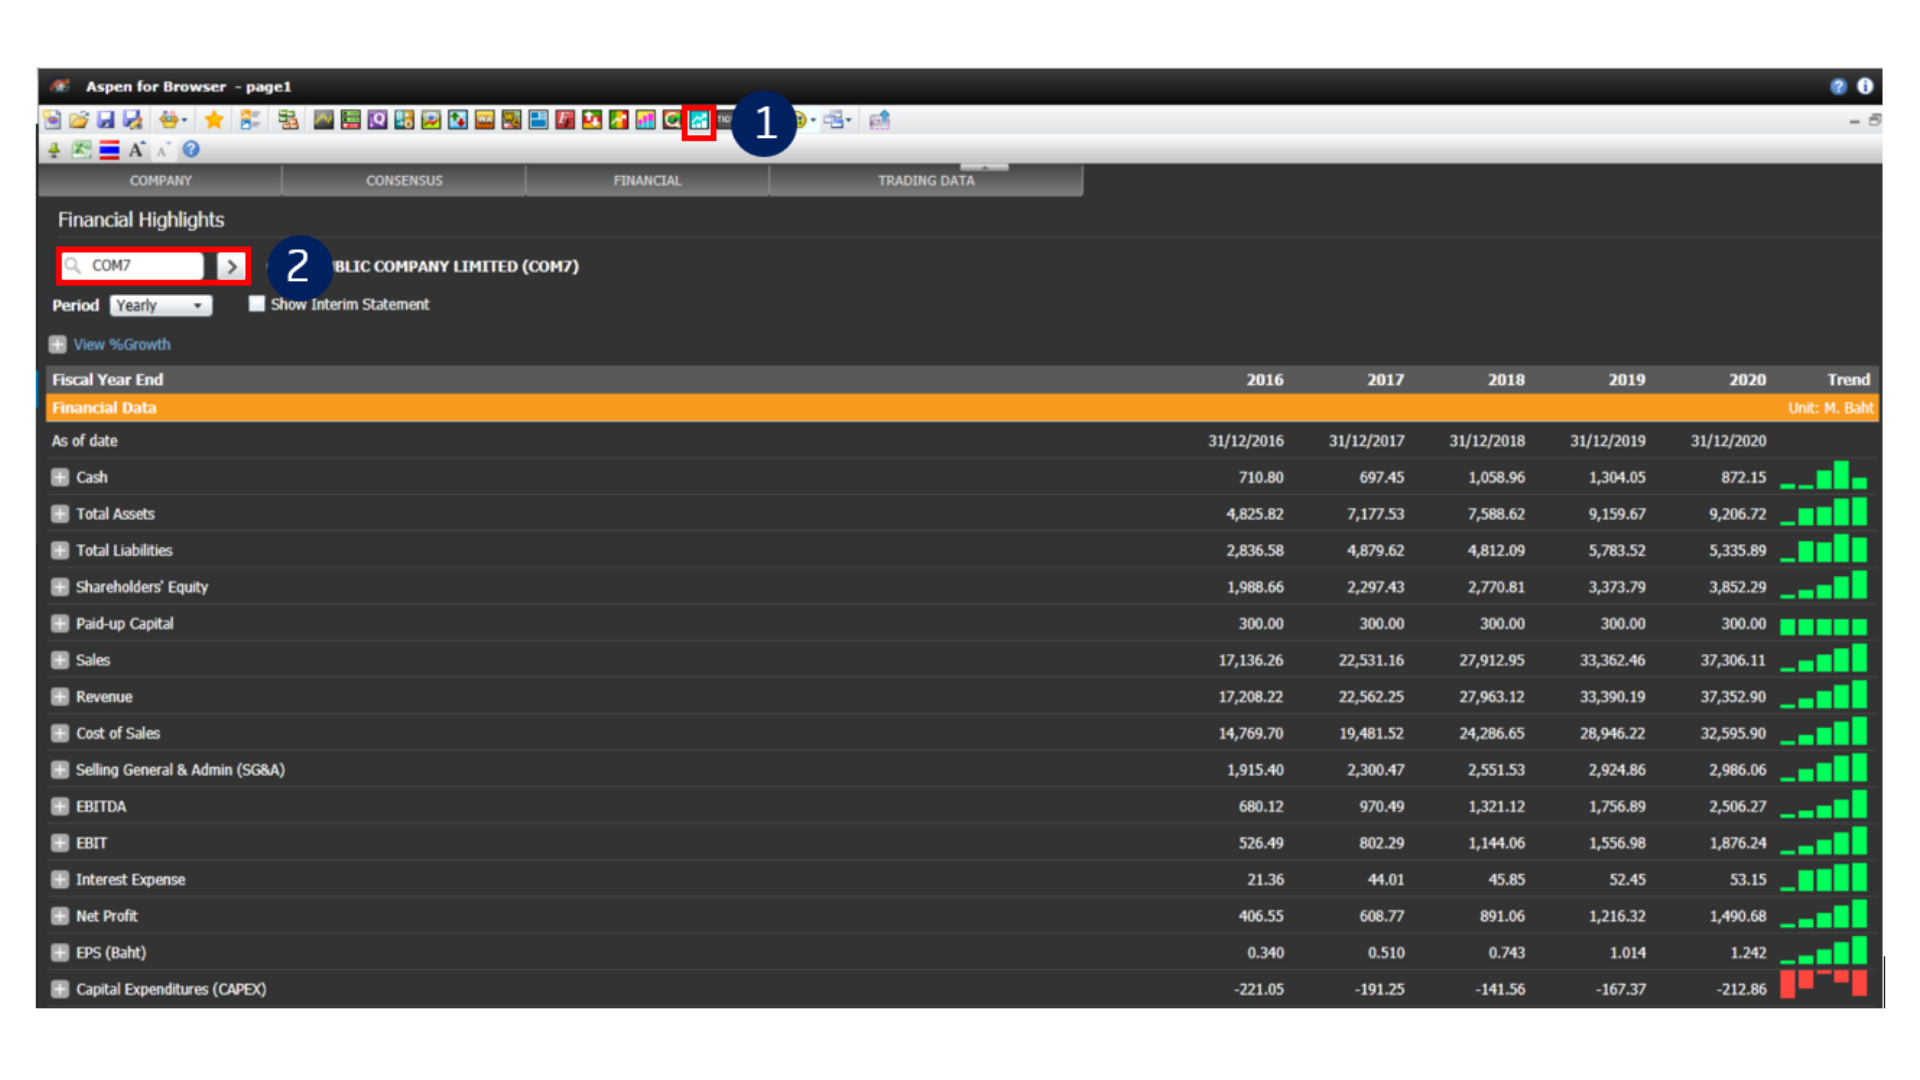The width and height of the screenshot is (1920, 1080).
Task: Click the Fiscal Year End header
Action: 107,380
